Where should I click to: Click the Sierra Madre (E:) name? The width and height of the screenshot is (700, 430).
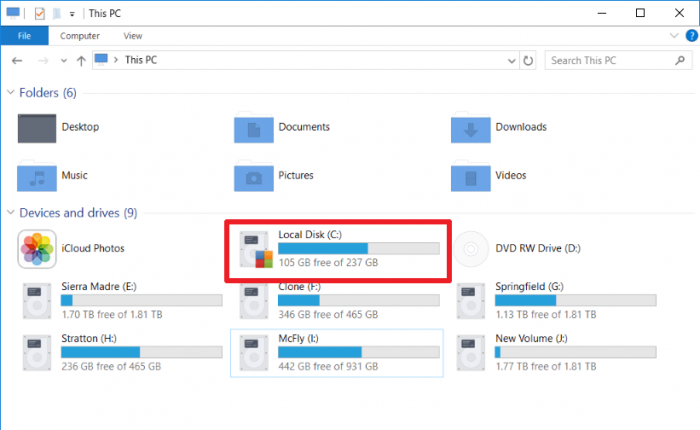[99, 286]
